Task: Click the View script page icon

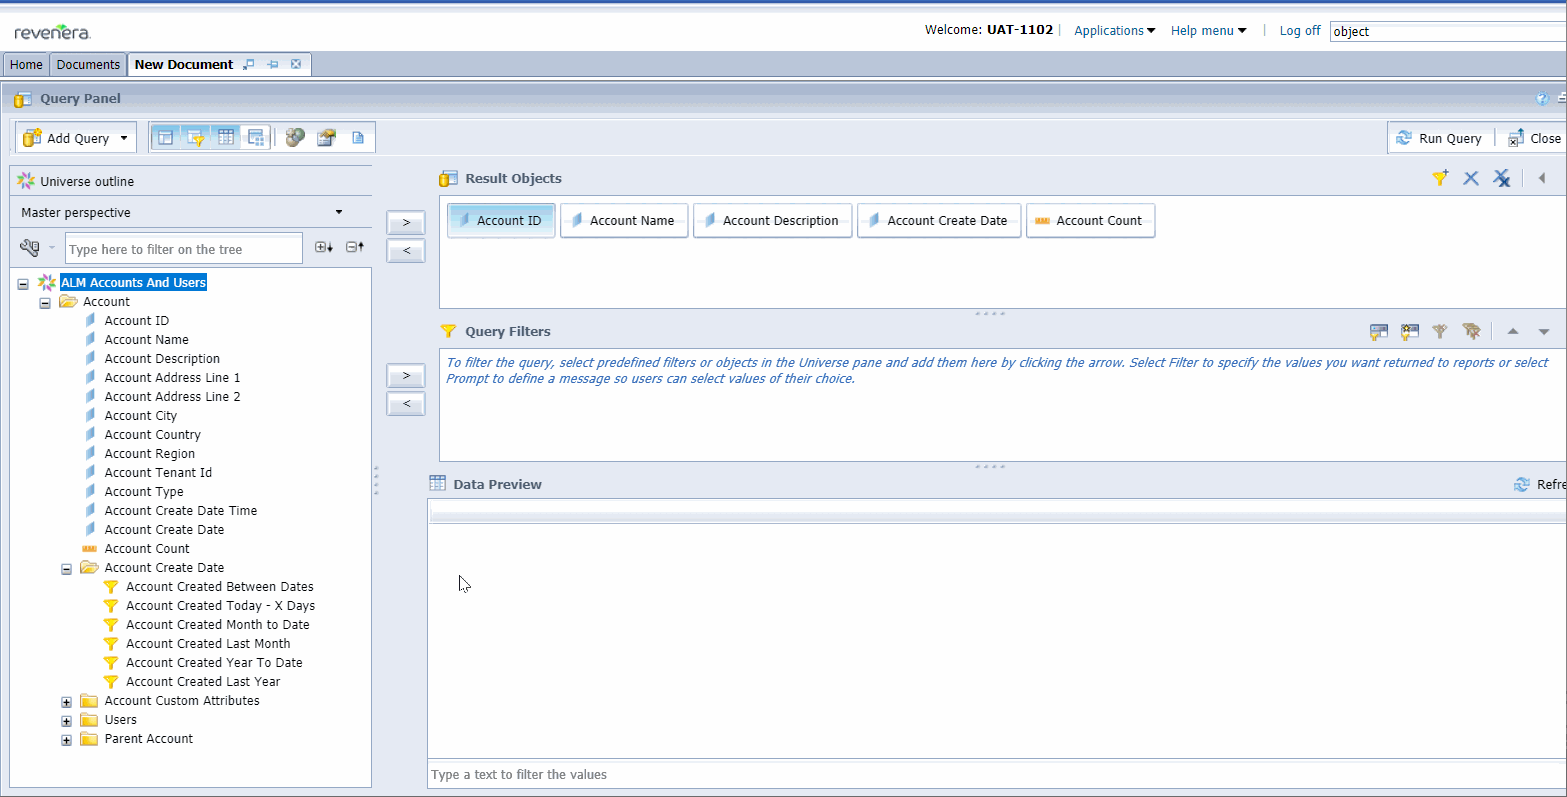Action: click(358, 137)
